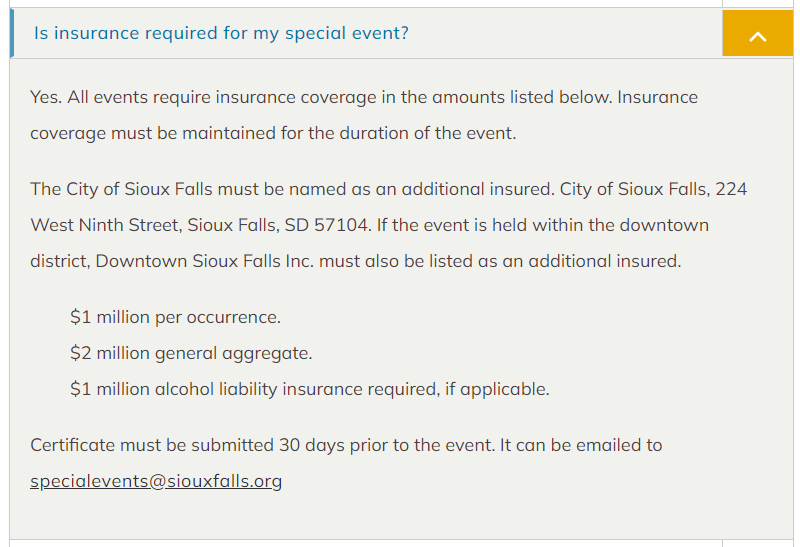
Task: Click the "coverage must be maintained" text
Action: click(x=140, y=133)
